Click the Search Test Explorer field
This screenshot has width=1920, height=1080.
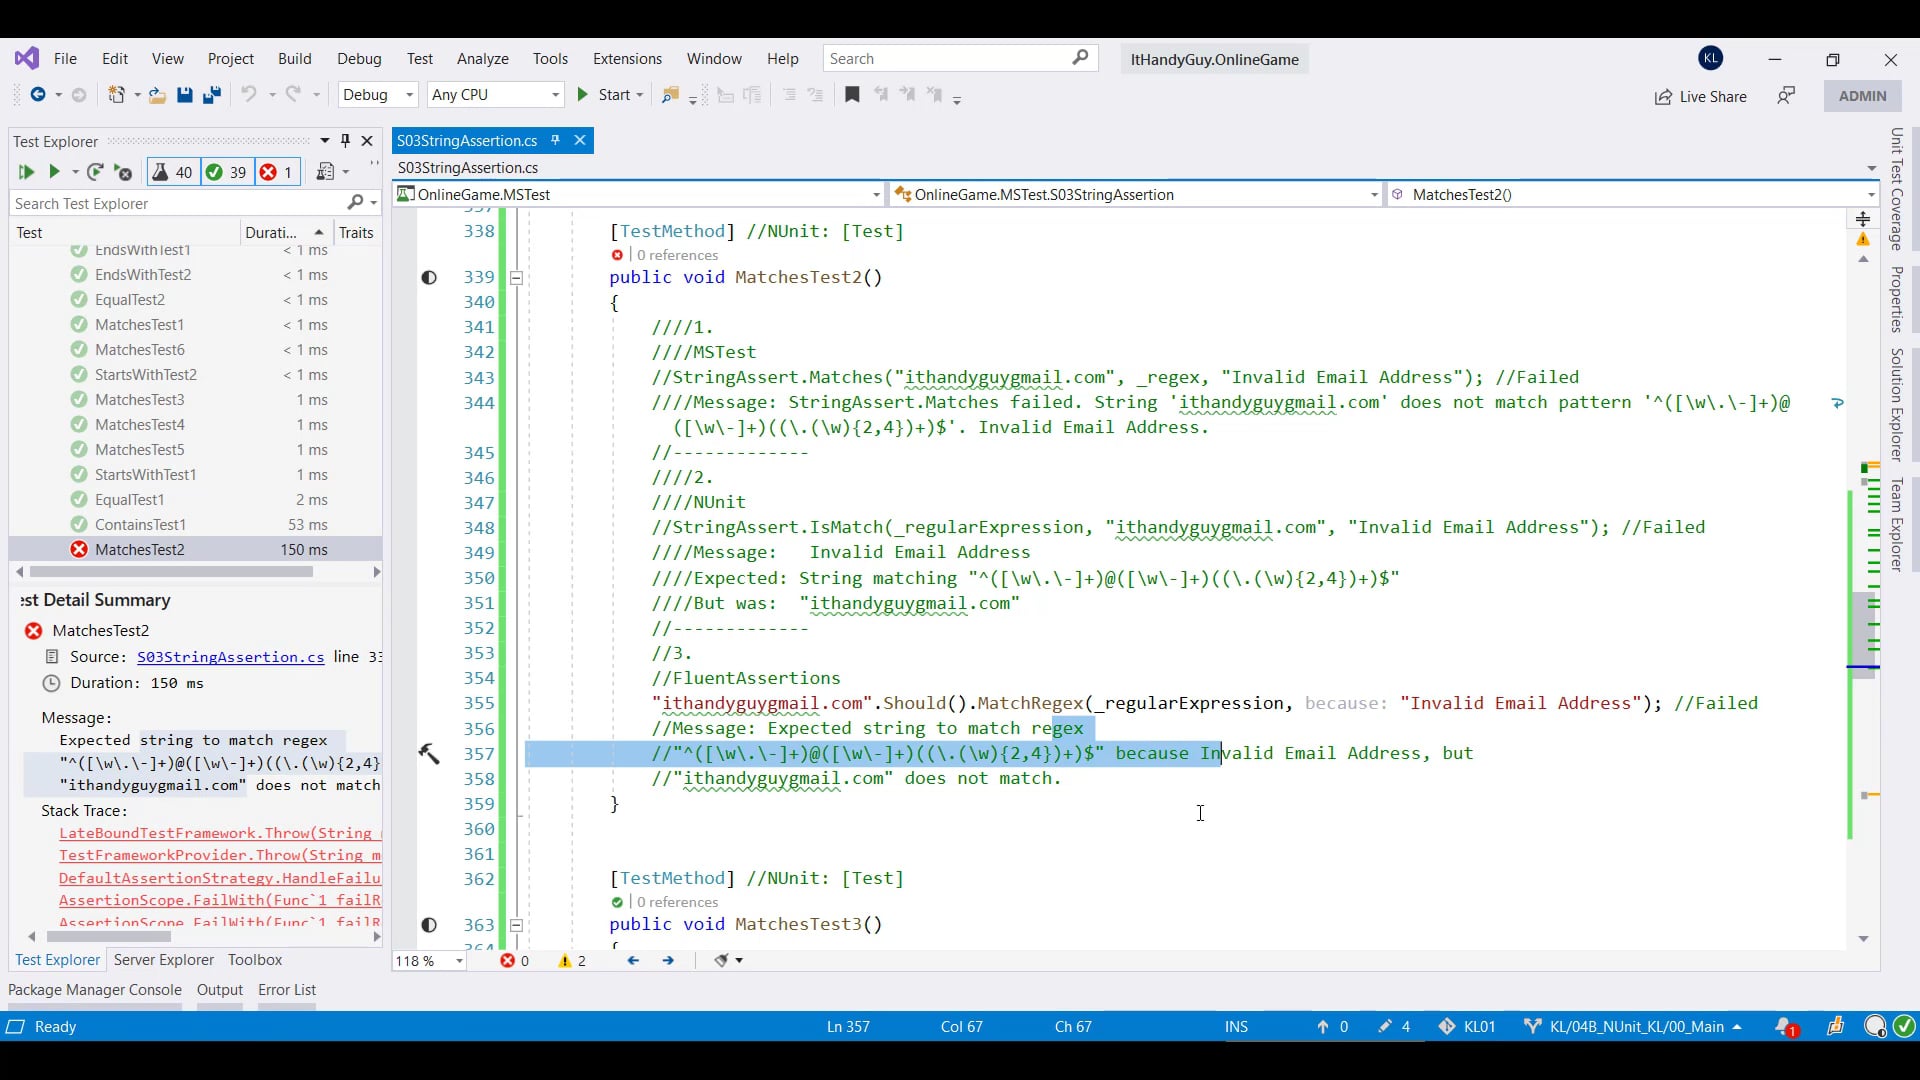[180, 203]
